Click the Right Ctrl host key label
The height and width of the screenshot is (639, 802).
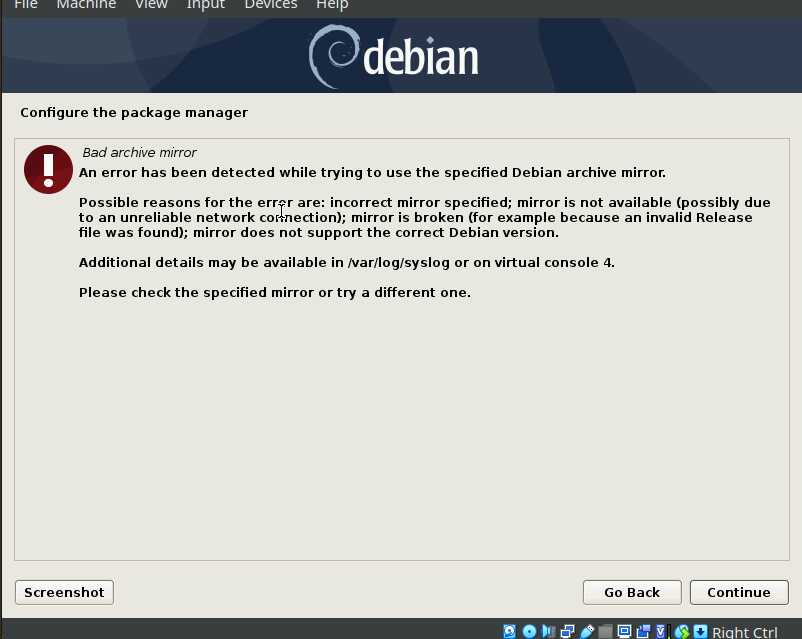pyautogui.click(x=745, y=632)
